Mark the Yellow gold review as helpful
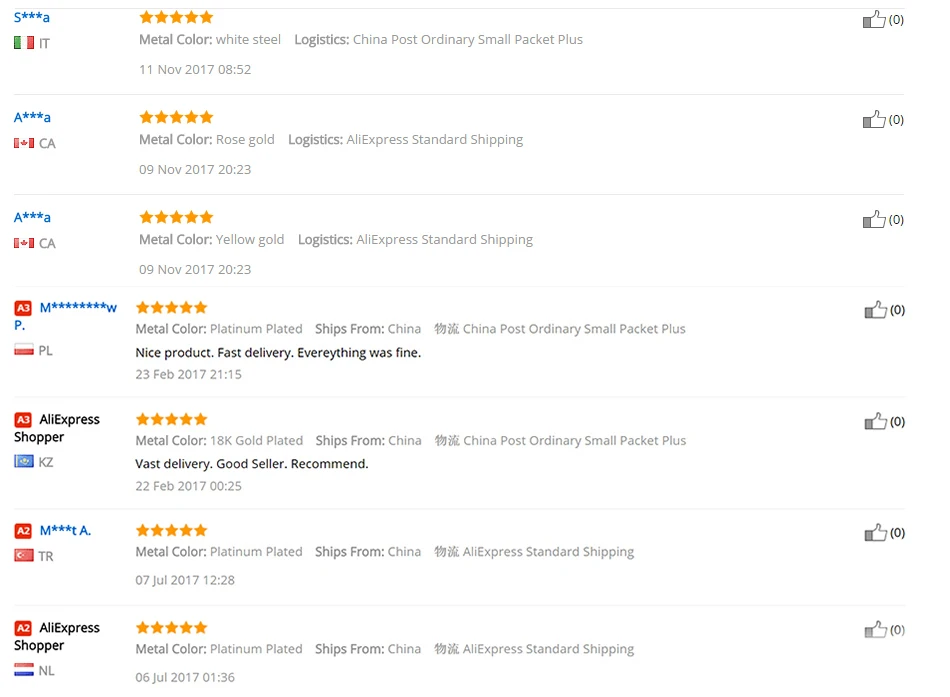The image size is (950, 697). coord(874,219)
